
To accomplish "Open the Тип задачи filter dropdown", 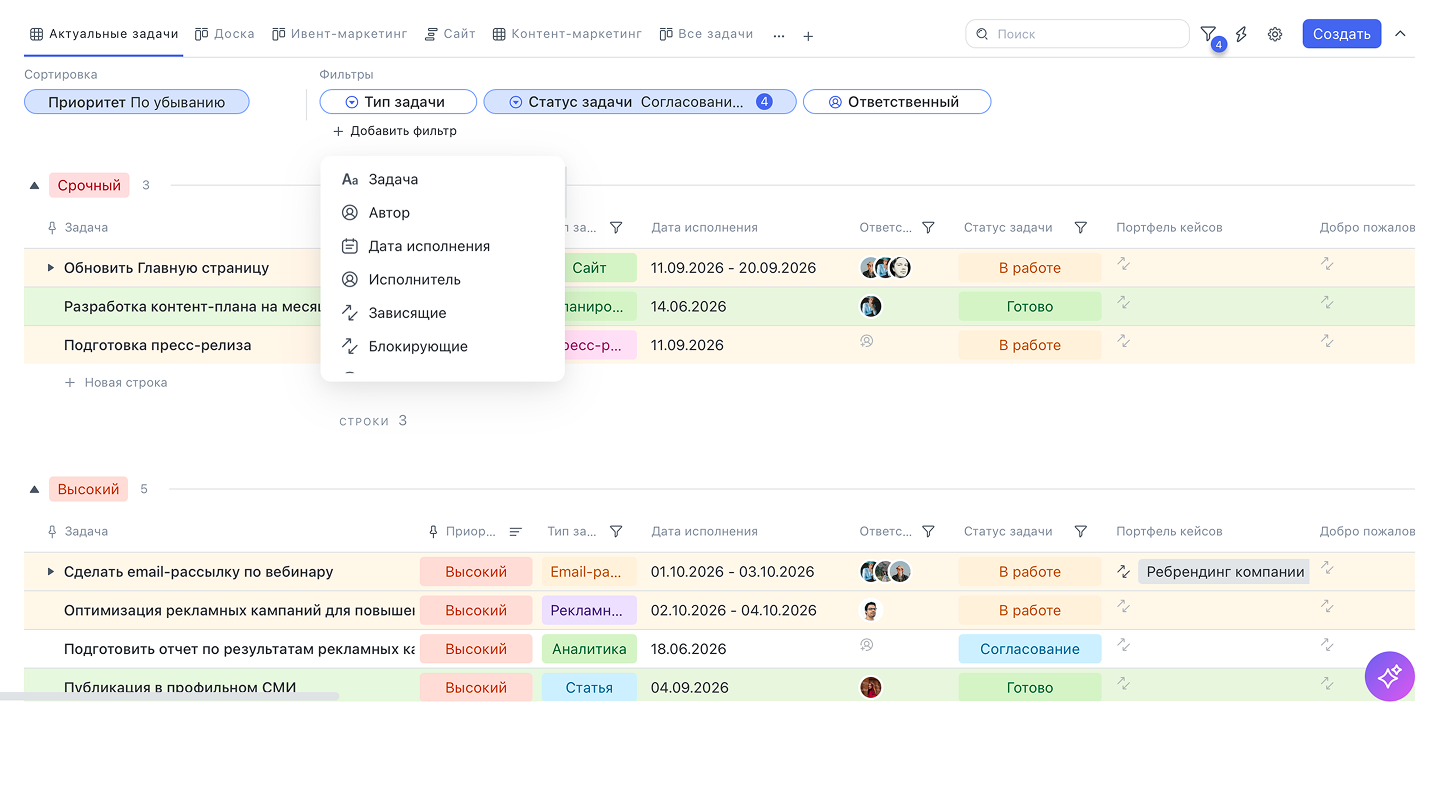I will (396, 102).
